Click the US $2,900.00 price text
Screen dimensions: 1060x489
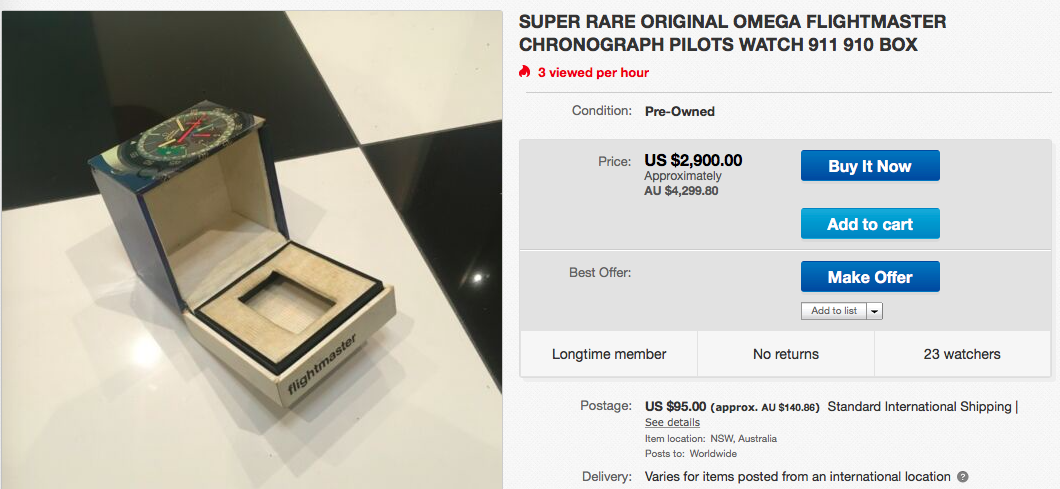point(693,160)
